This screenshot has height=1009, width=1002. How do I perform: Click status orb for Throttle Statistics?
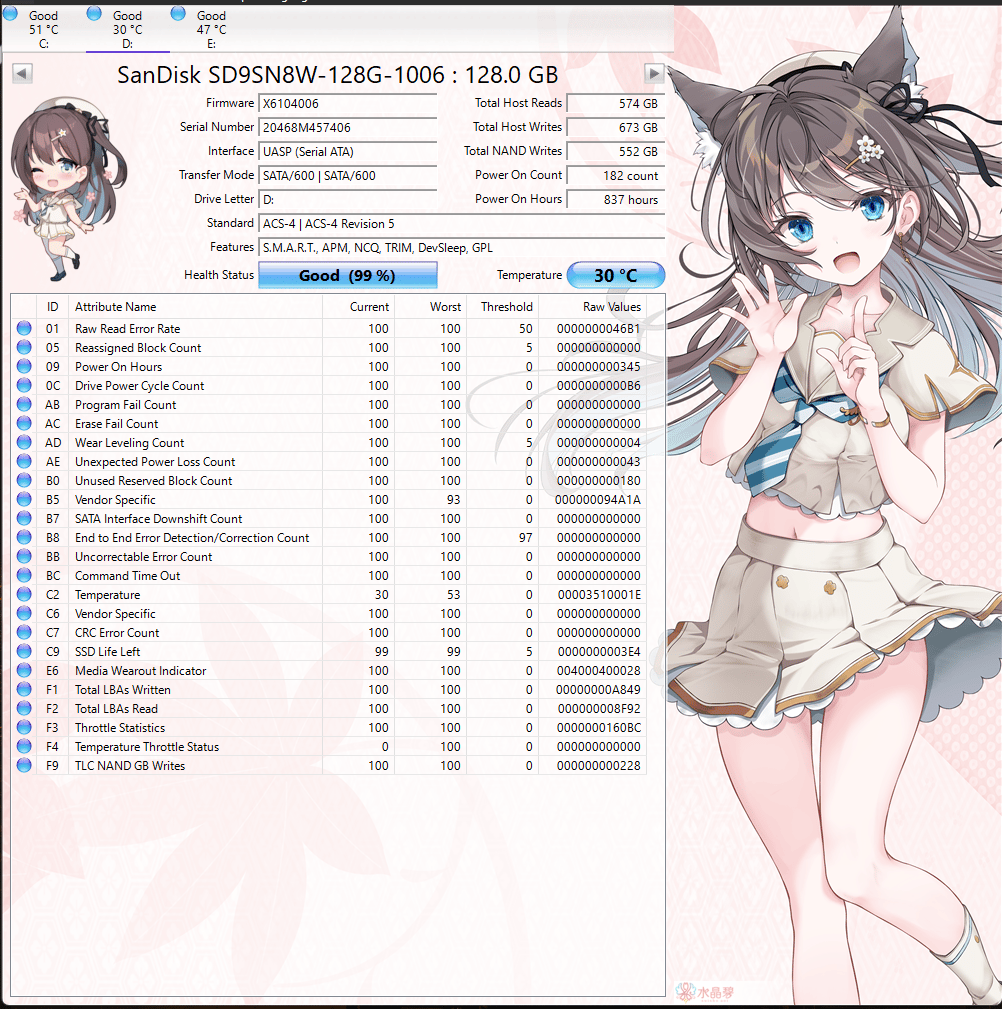tap(24, 727)
